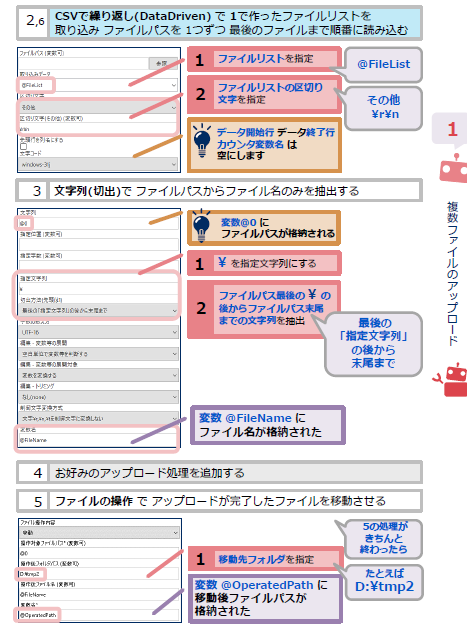
Task: Click the 参照 browse button
Action: 162,63
